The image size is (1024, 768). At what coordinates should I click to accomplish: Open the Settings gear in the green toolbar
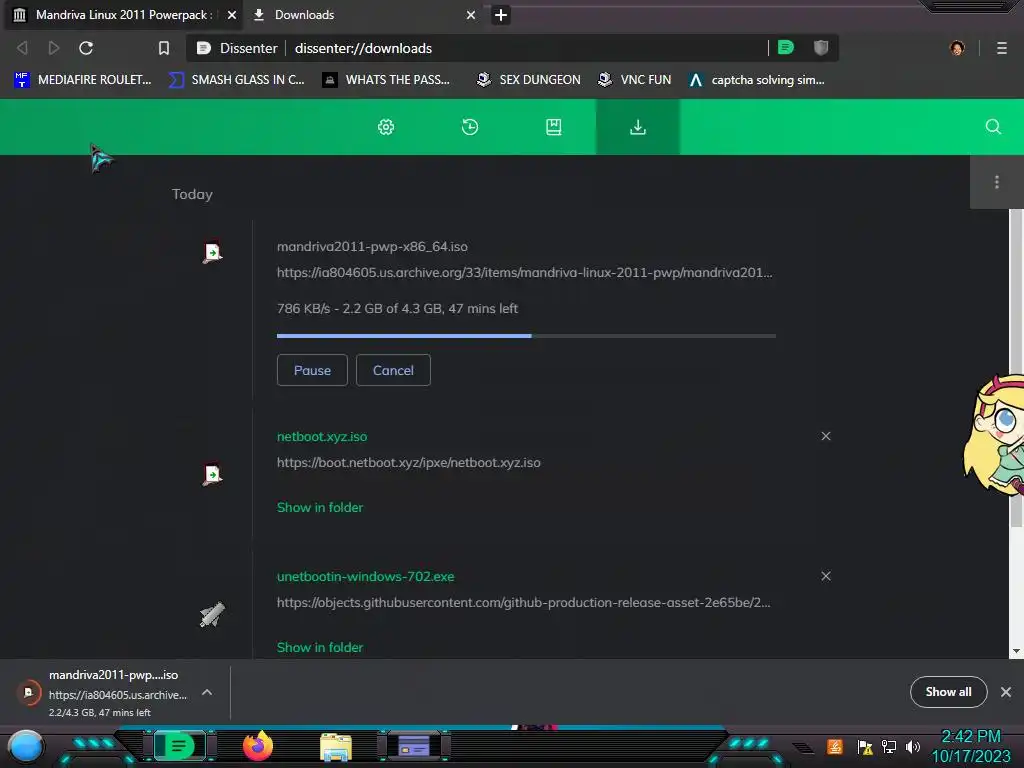(386, 127)
